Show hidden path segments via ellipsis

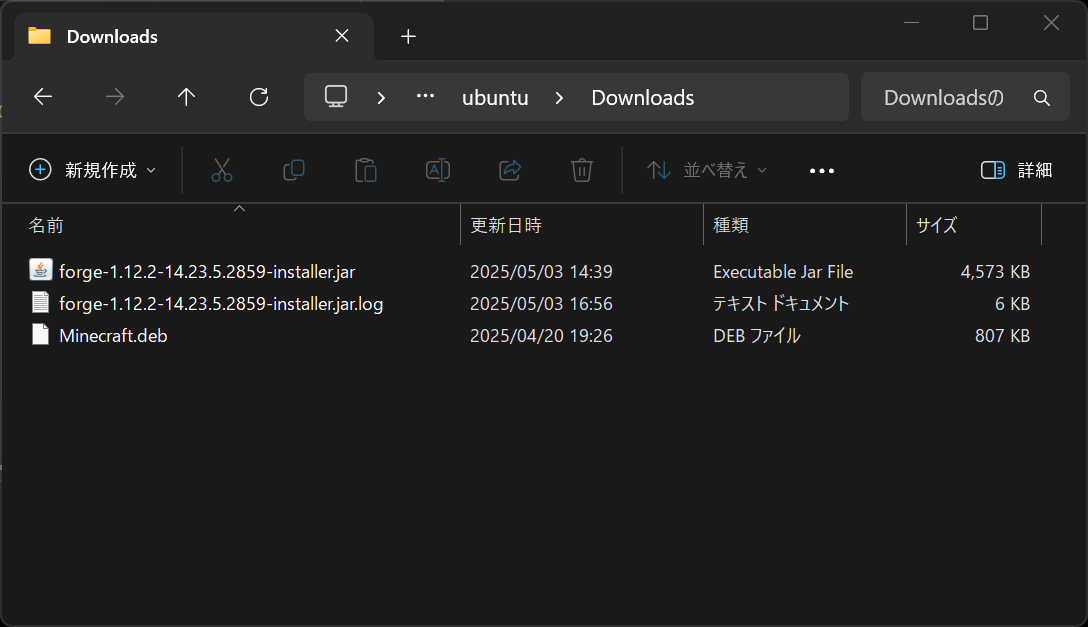click(x=425, y=96)
